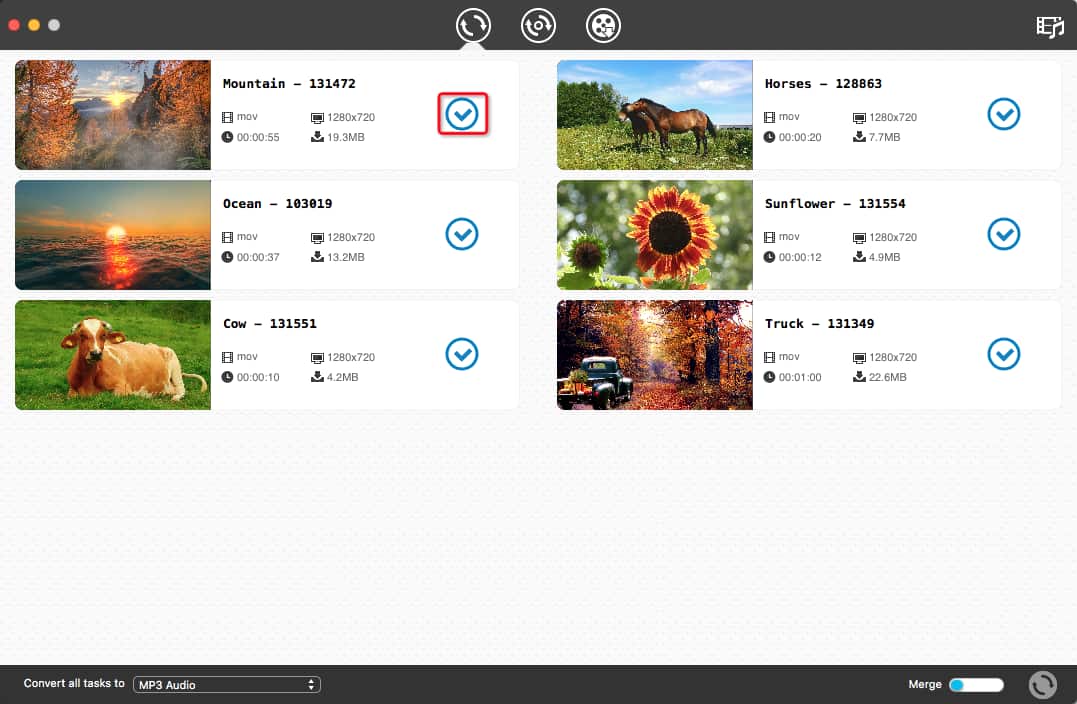Open the Convert all tasks to dropdown

(226, 684)
